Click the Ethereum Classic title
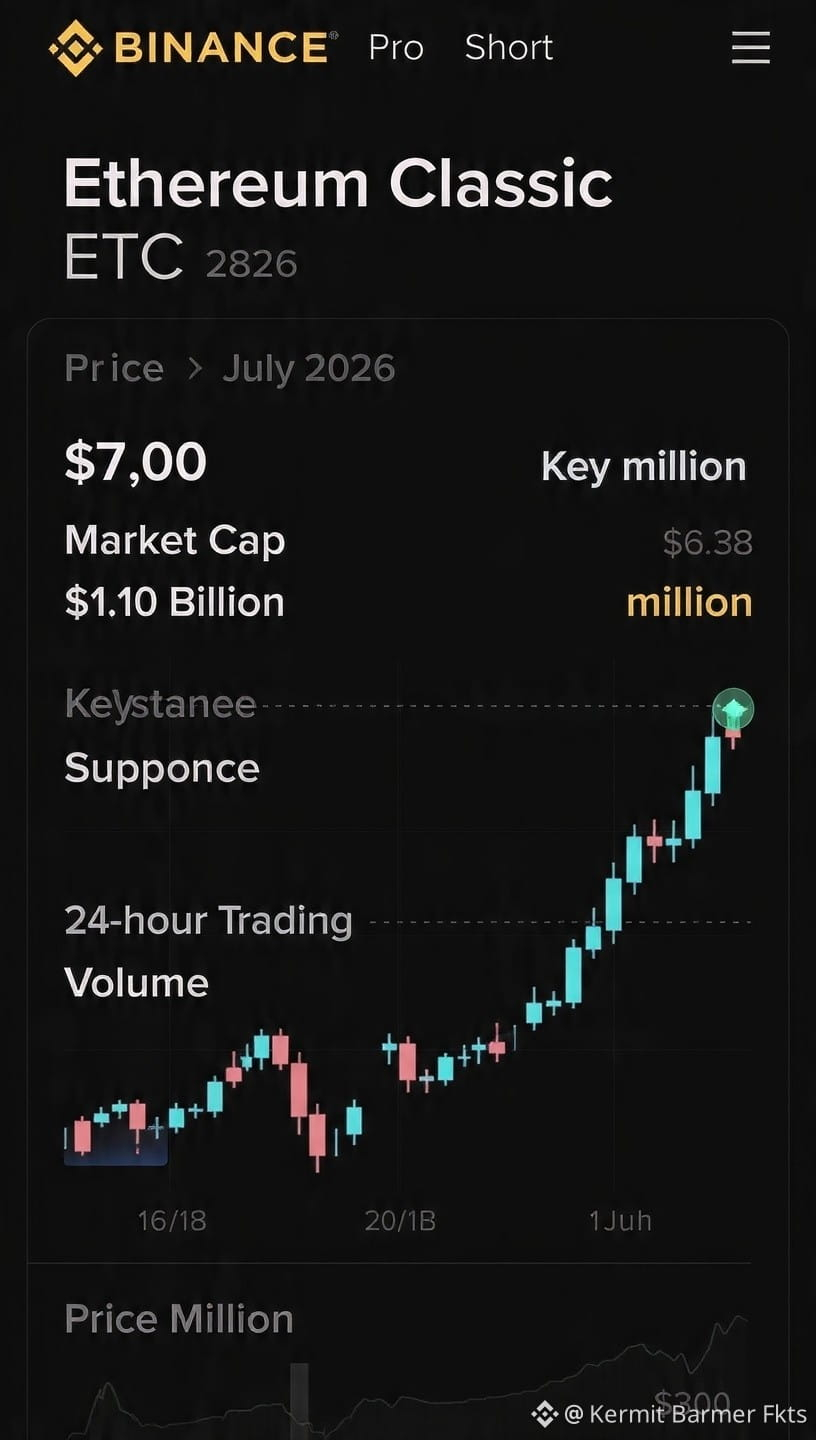 338,184
